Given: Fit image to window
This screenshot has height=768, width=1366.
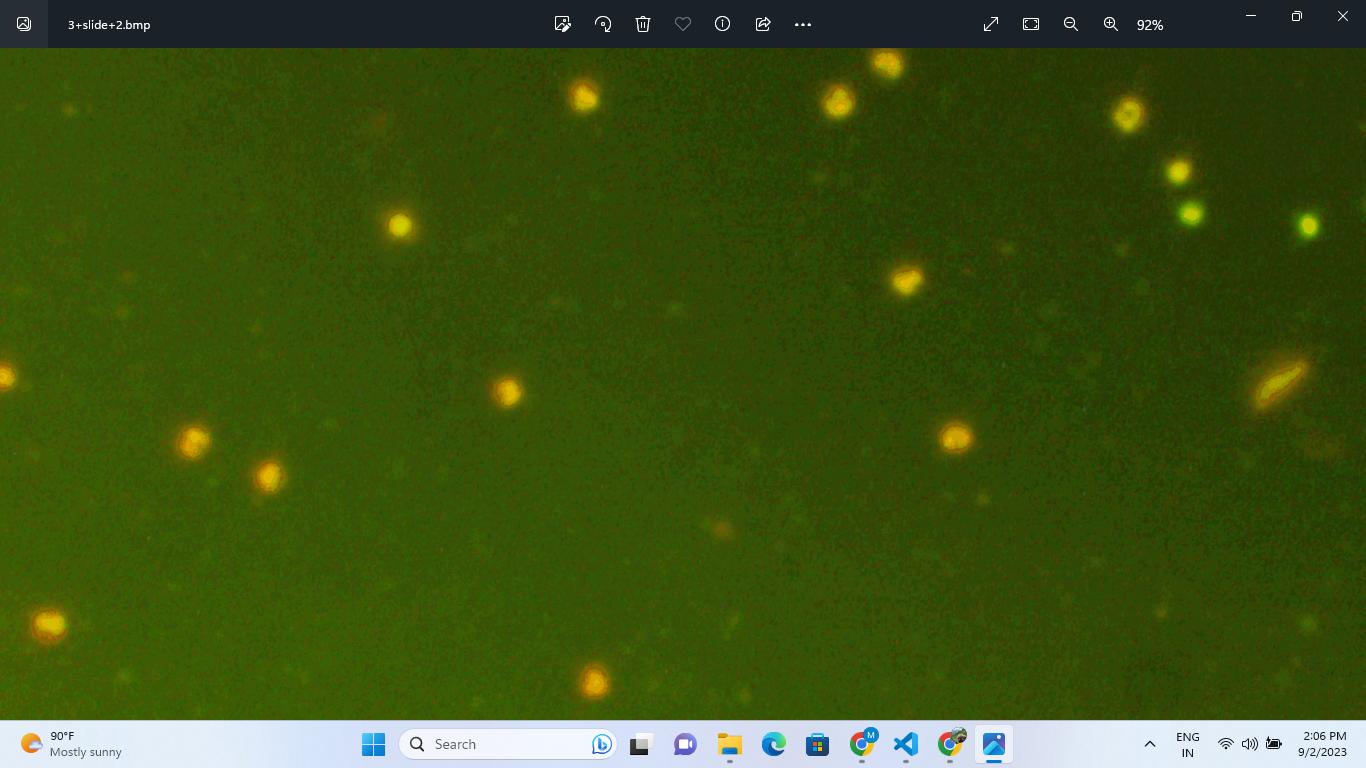Looking at the screenshot, I should pos(1031,24).
